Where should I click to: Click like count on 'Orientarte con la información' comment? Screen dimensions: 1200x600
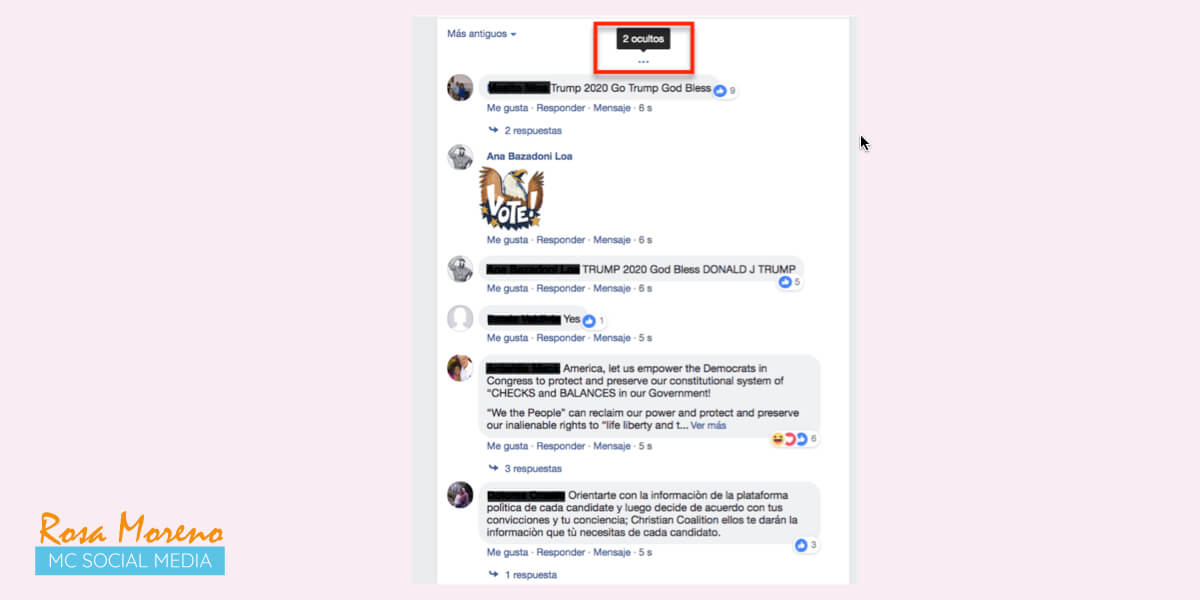pos(807,545)
